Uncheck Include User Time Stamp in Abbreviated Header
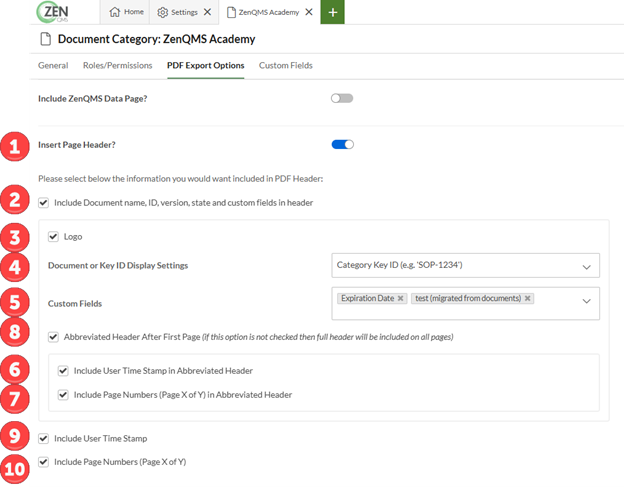The image size is (624, 487). (63, 371)
